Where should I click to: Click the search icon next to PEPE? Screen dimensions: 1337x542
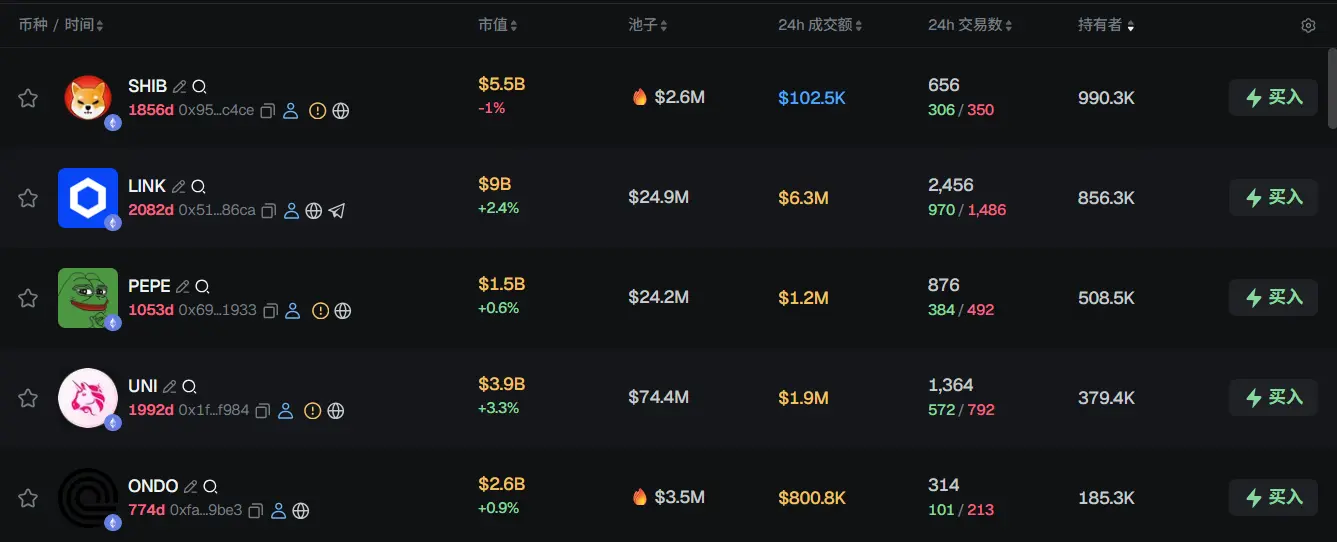(202, 286)
